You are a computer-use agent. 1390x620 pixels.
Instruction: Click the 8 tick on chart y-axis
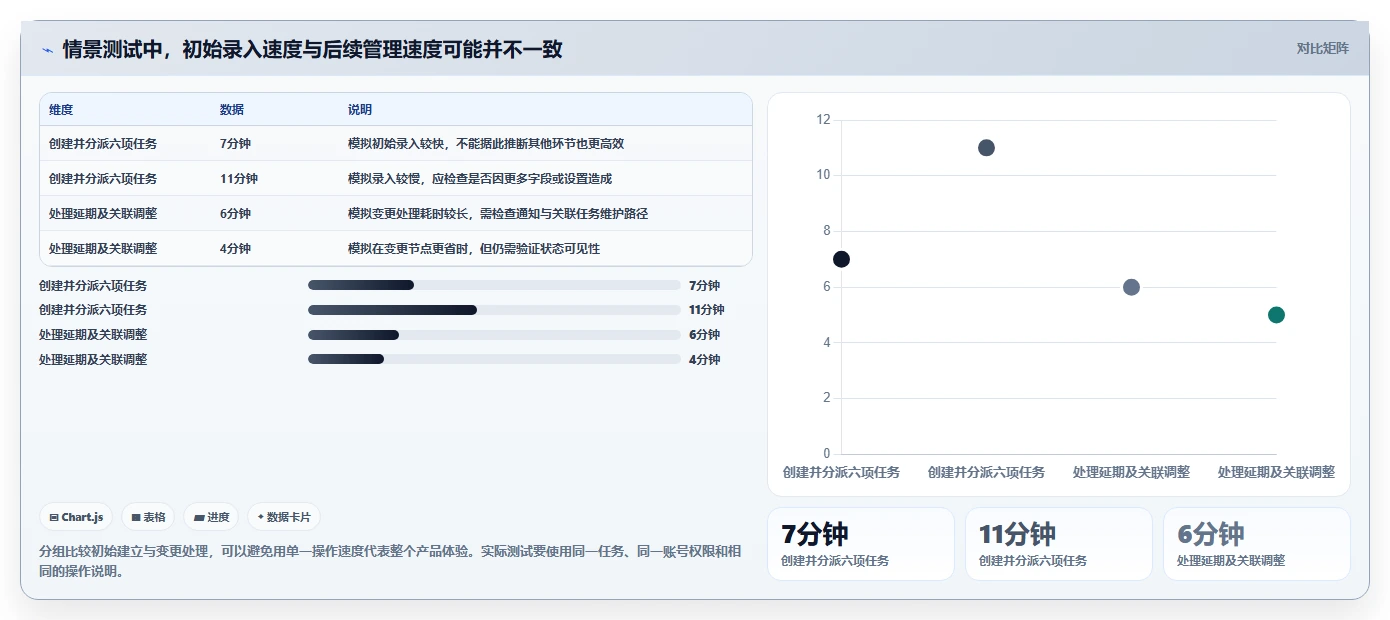click(827, 231)
